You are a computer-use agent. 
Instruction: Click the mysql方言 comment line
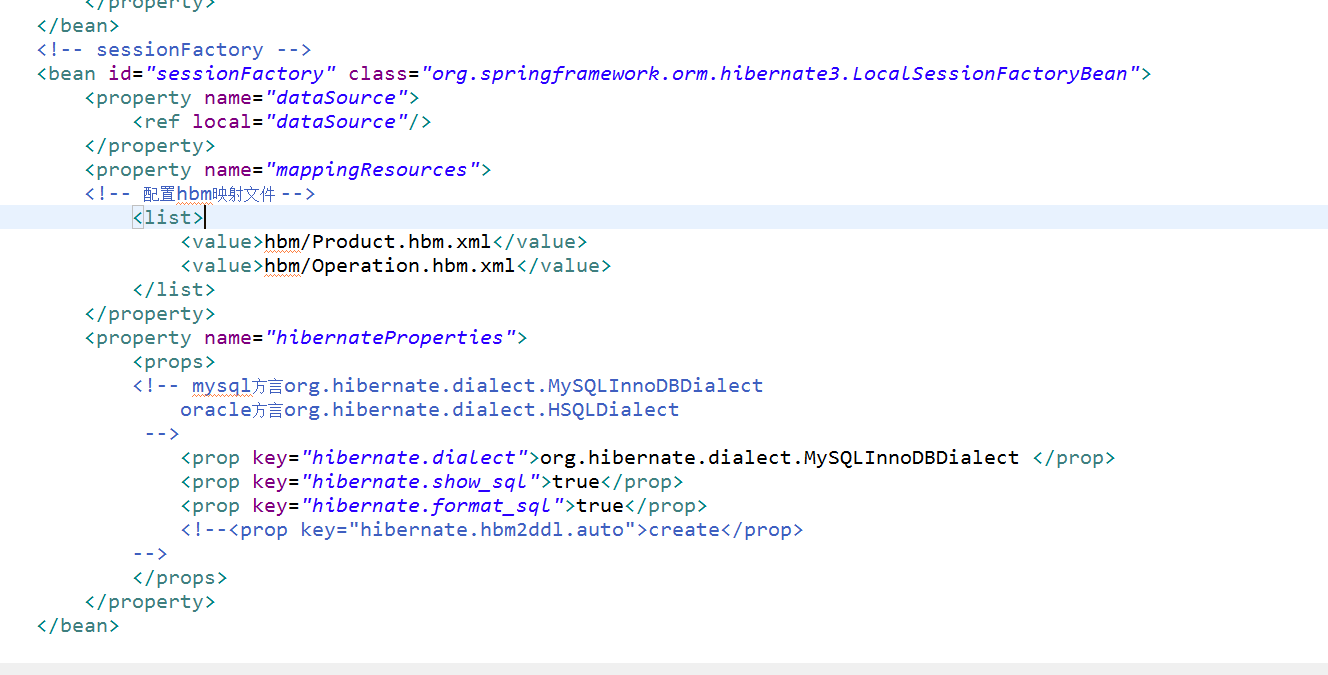click(x=448, y=385)
